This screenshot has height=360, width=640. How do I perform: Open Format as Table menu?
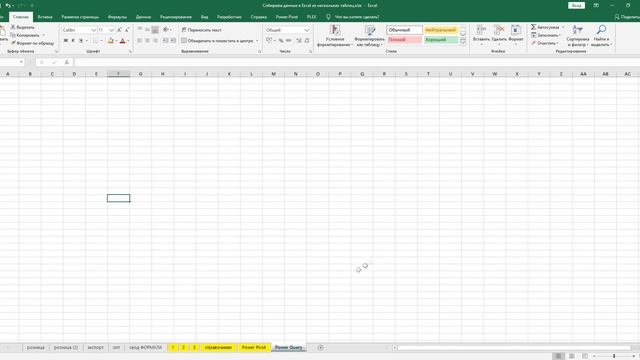(x=369, y=36)
